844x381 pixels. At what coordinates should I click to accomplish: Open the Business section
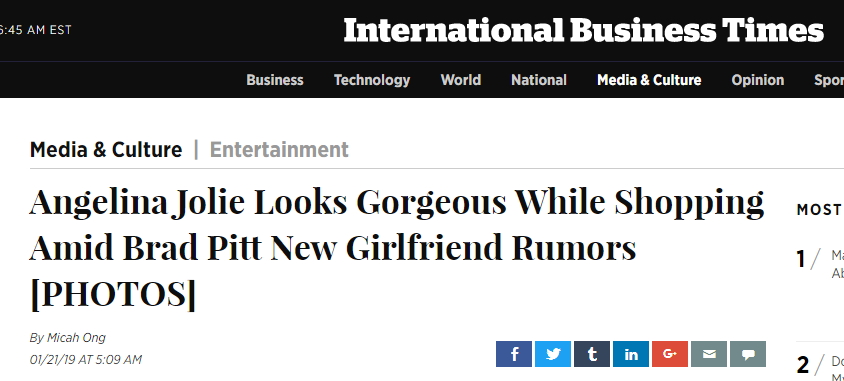[275, 80]
